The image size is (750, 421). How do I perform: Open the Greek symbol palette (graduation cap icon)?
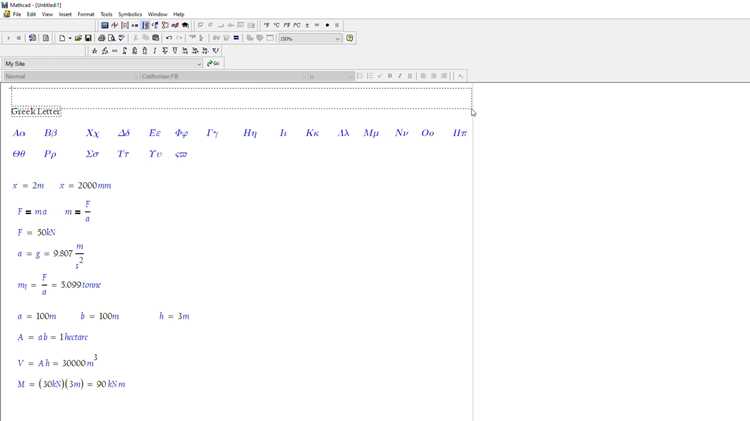pyautogui.click(x=185, y=25)
